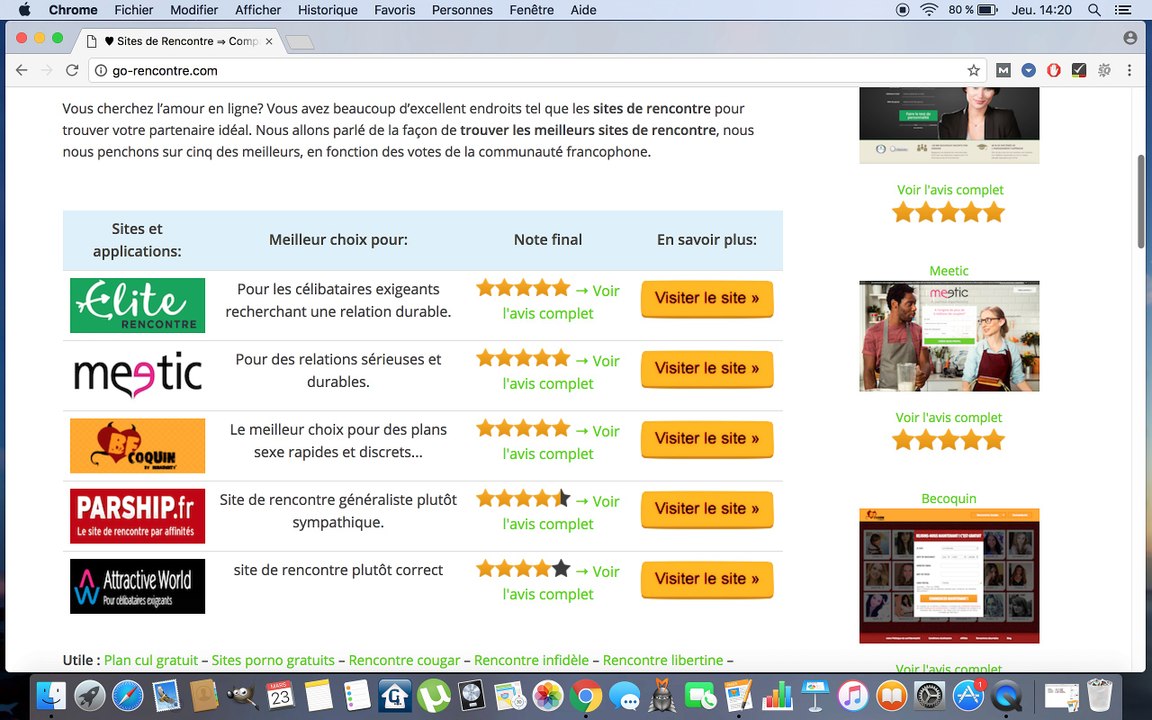The height and width of the screenshot is (720, 1152).
Task: Open the Favoris menu
Action: click(x=395, y=10)
